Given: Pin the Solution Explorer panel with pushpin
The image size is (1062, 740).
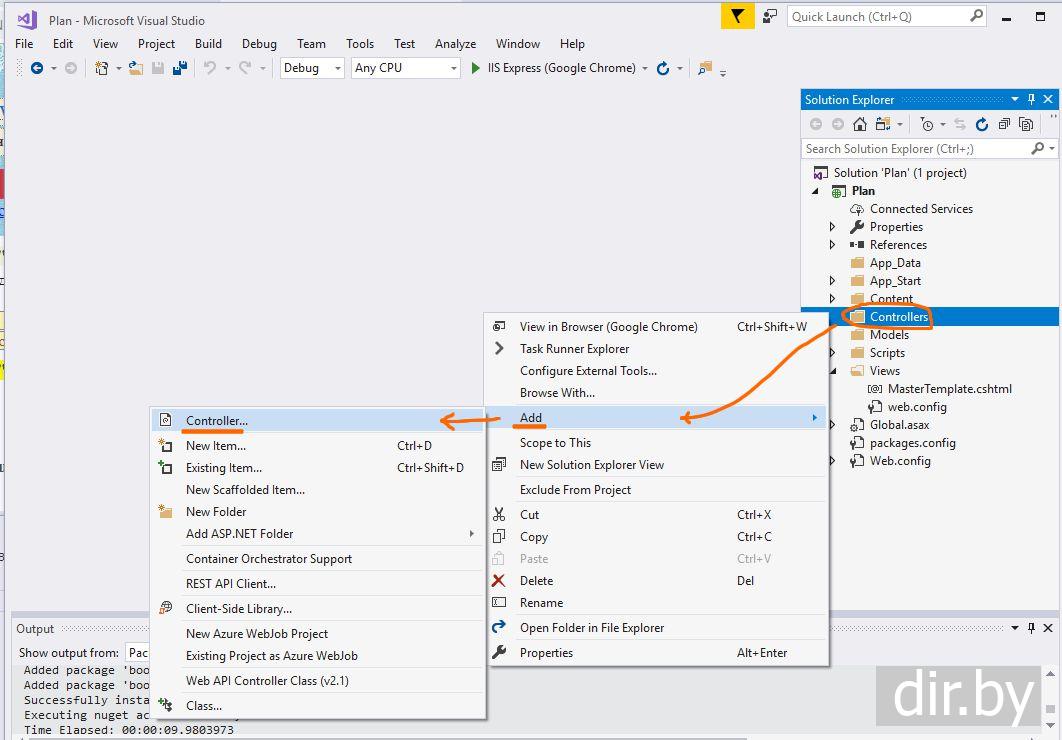Looking at the screenshot, I should (1031, 99).
